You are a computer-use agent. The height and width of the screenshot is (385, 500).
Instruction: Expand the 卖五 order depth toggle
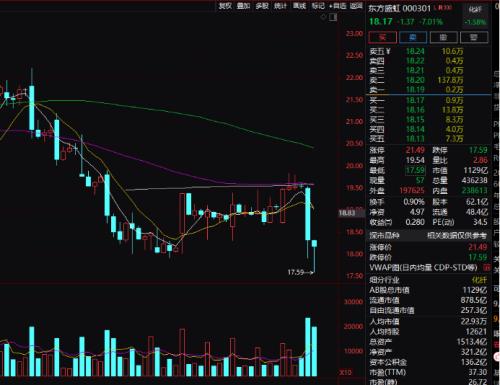click(x=388, y=51)
